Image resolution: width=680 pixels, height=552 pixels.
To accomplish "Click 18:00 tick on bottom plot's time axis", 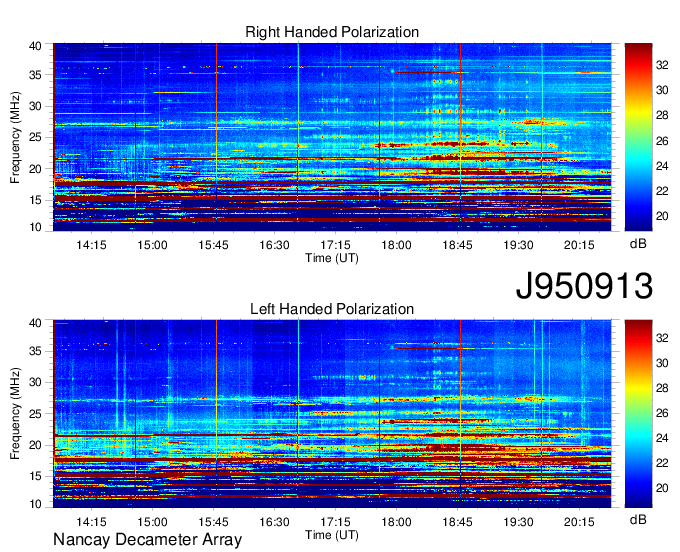I will [x=396, y=522].
